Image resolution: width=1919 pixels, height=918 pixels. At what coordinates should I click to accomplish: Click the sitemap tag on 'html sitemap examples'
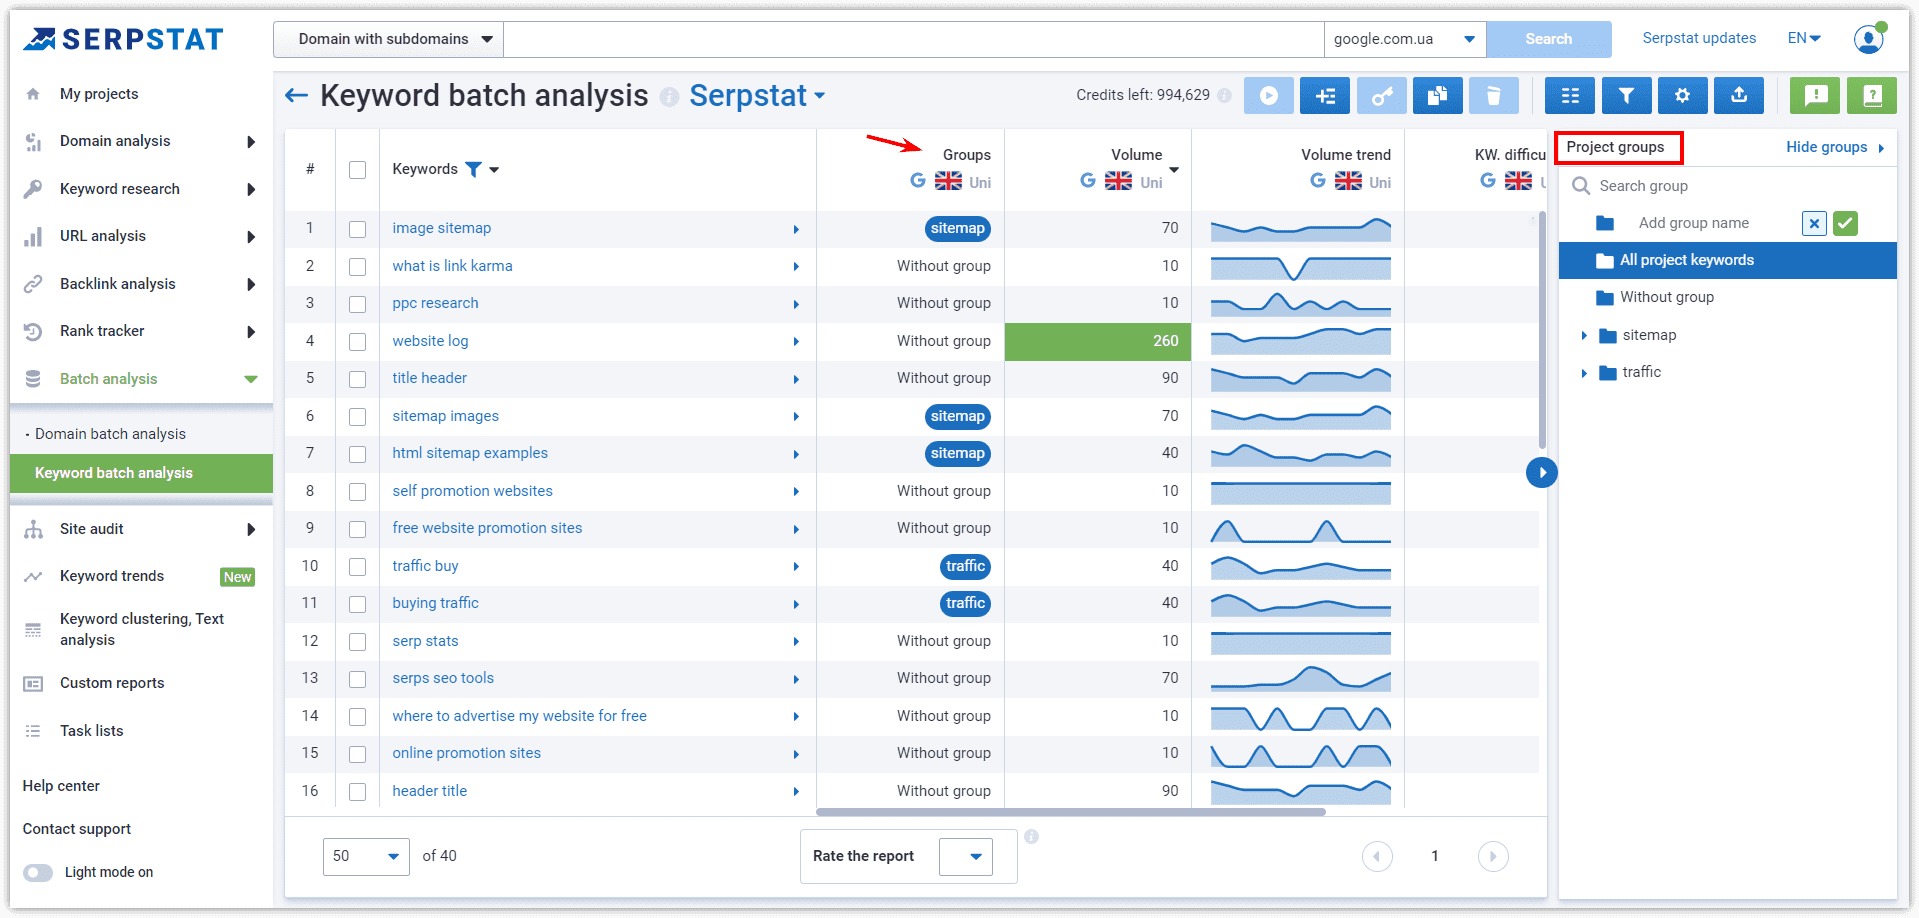pos(958,453)
